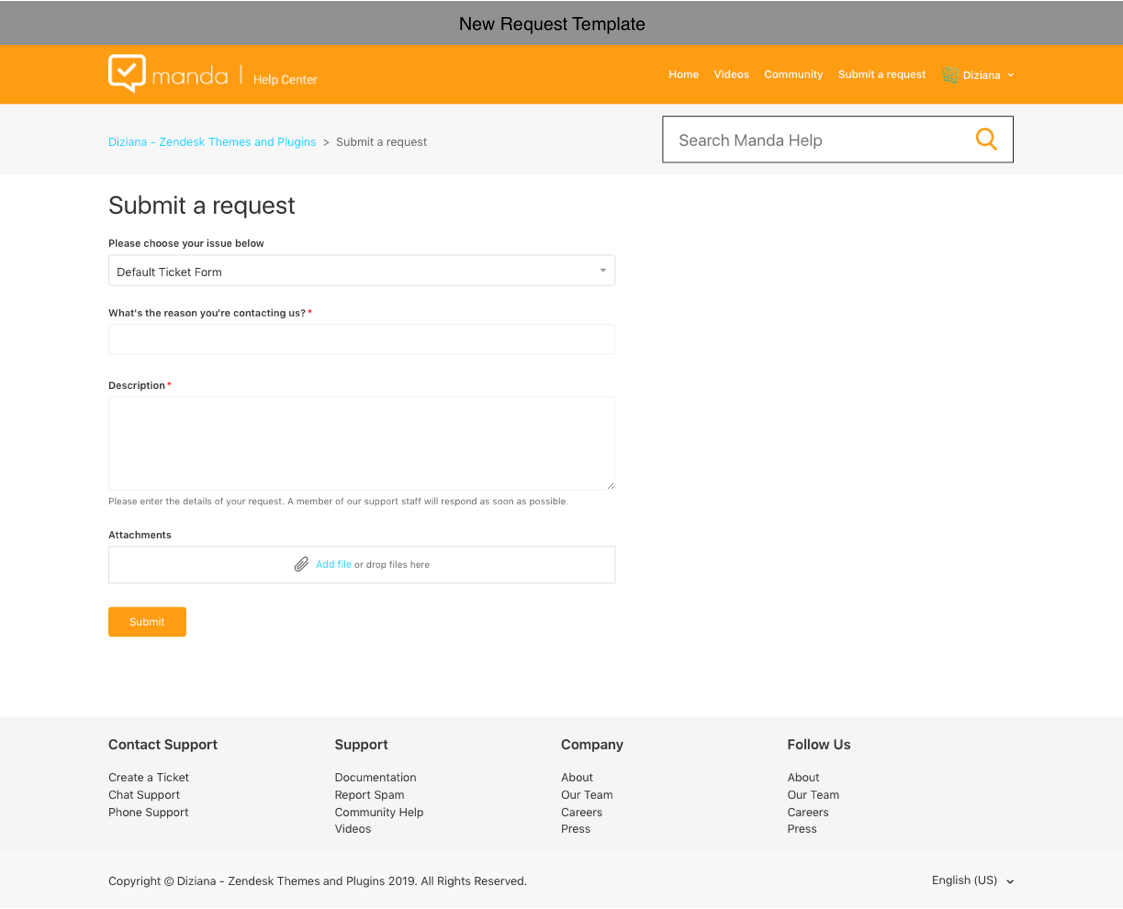Grab the Description textarea resize handle
1123x909 pixels.
pos(610,485)
